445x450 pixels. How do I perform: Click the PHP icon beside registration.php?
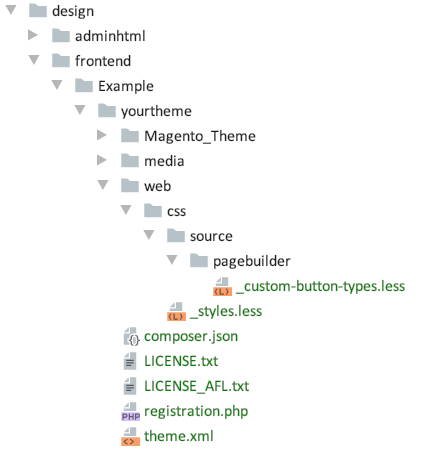pyautogui.click(x=131, y=411)
